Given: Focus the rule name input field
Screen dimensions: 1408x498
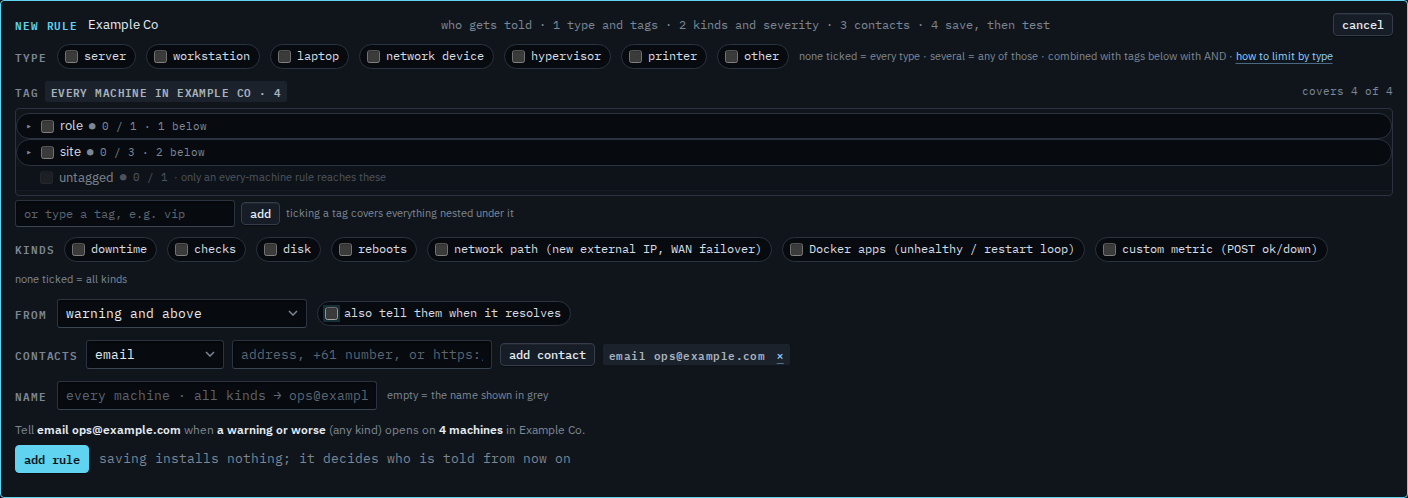Looking at the screenshot, I should coord(217,395).
